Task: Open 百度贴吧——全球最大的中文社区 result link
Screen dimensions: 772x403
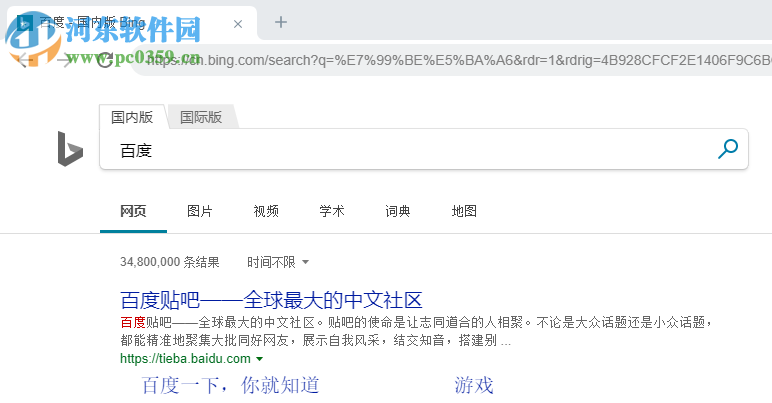Action: pyautogui.click(x=271, y=300)
